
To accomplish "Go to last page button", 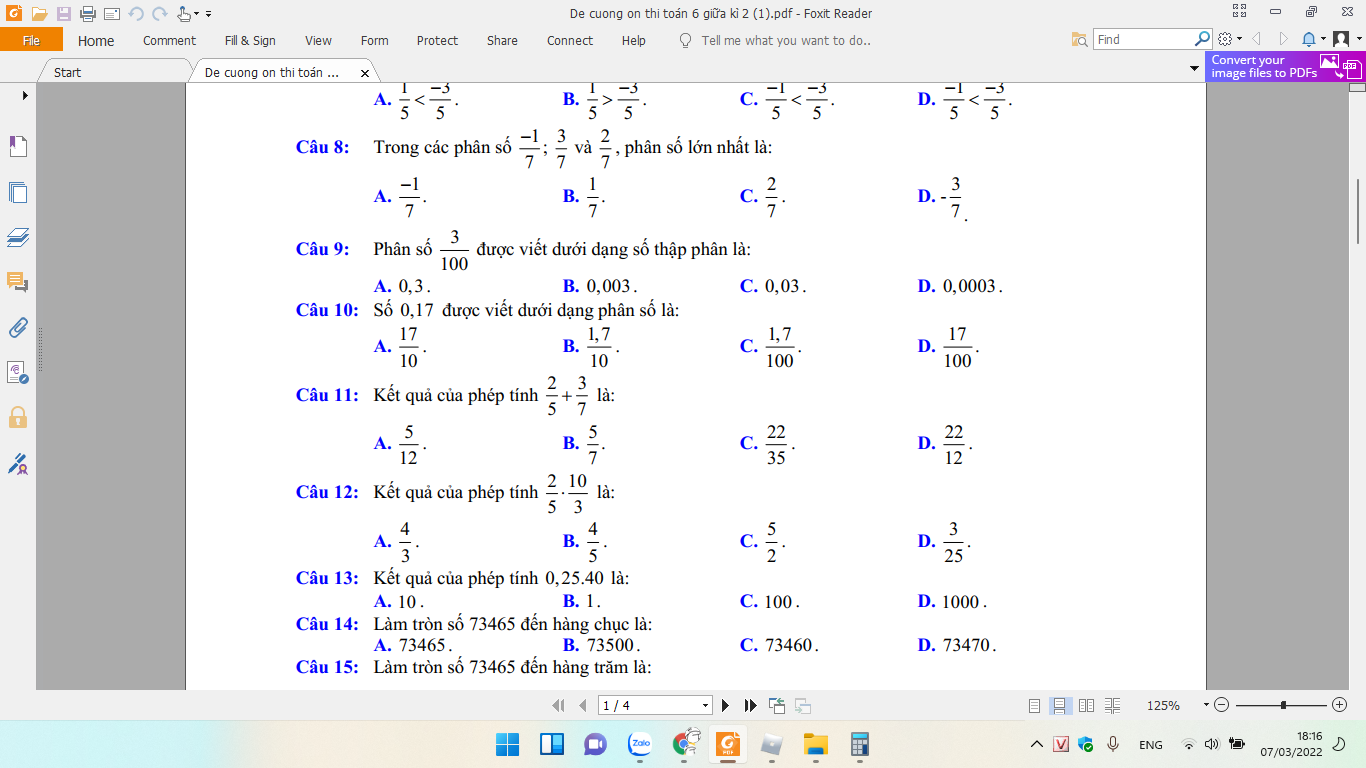I will (x=750, y=705).
